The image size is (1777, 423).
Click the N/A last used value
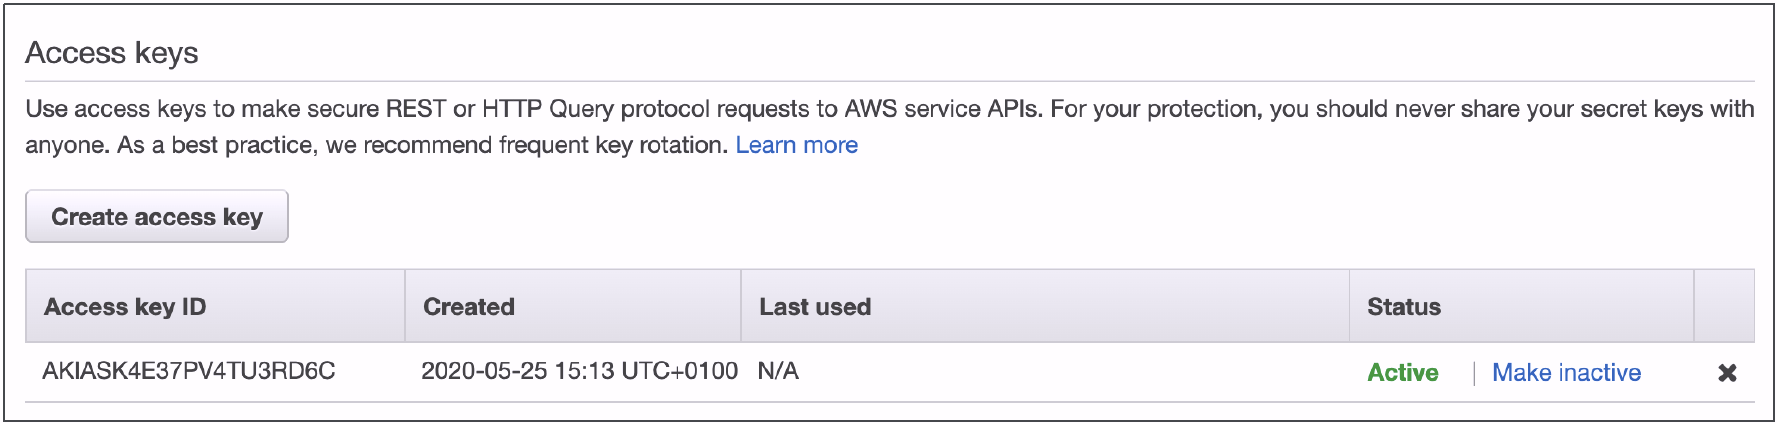[778, 371]
